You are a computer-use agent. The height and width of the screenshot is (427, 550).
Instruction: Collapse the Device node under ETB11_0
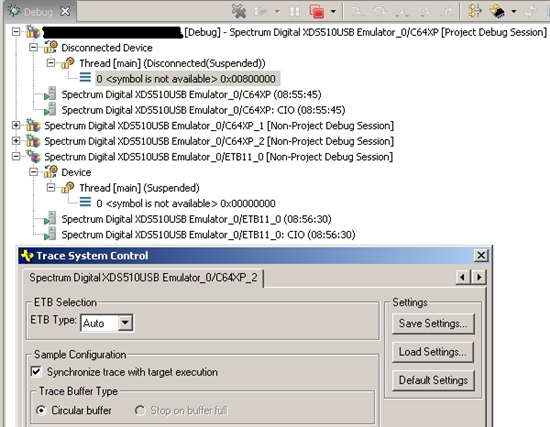(x=33, y=172)
